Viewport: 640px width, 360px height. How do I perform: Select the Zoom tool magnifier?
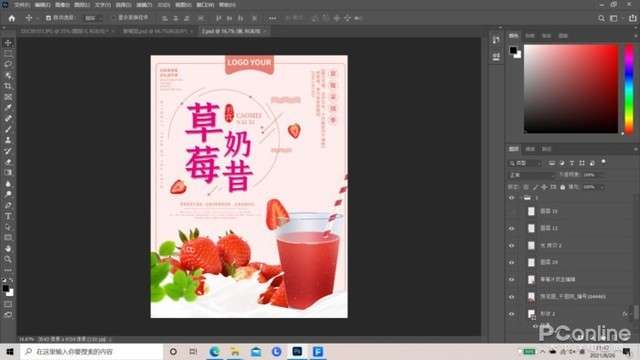coord(8,259)
